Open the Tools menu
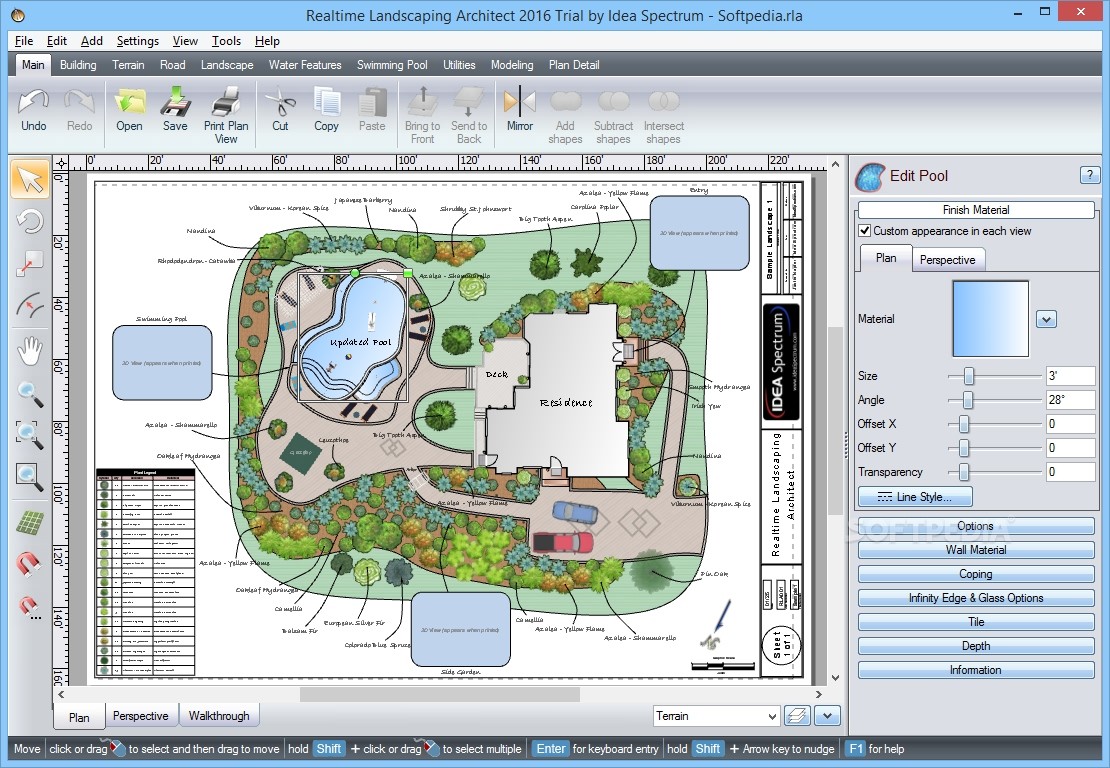 click(227, 41)
